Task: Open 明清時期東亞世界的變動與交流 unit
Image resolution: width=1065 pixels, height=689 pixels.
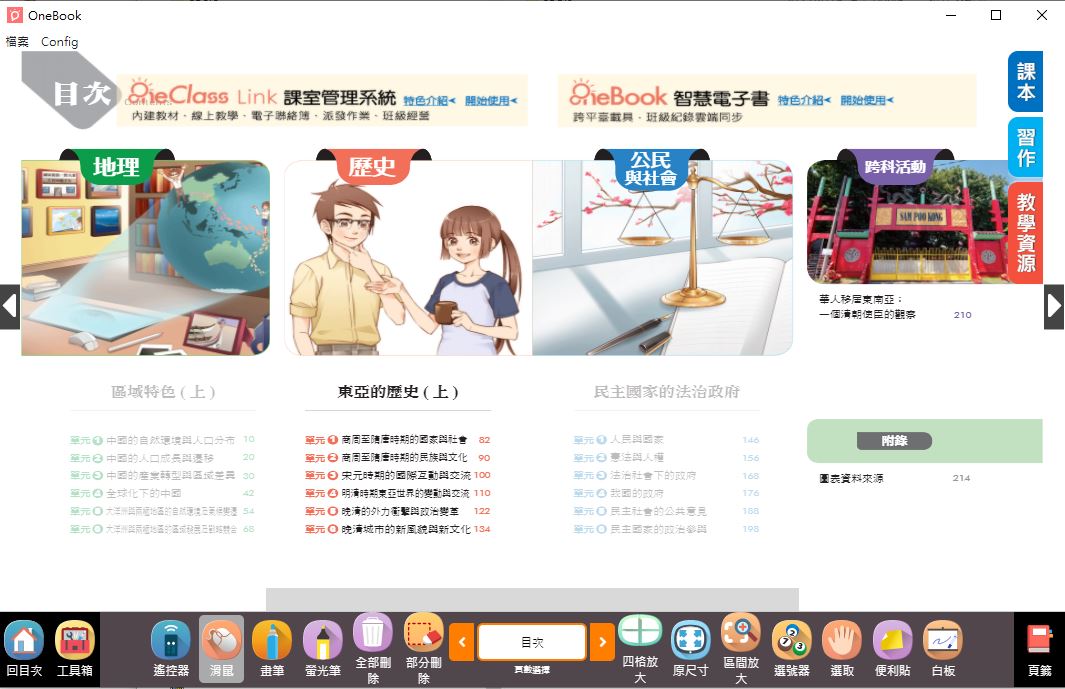Action: click(398, 493)
